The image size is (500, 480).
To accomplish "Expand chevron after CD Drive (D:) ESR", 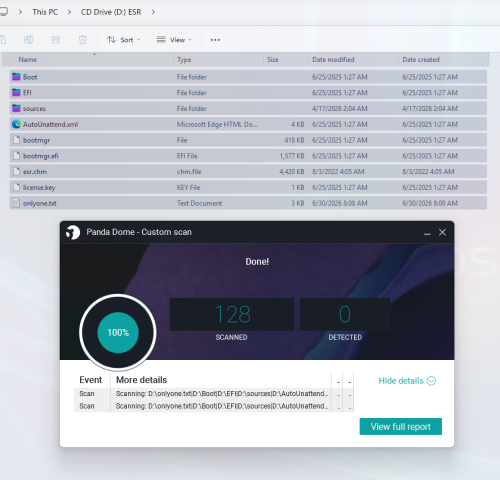I will coord(153,12).
